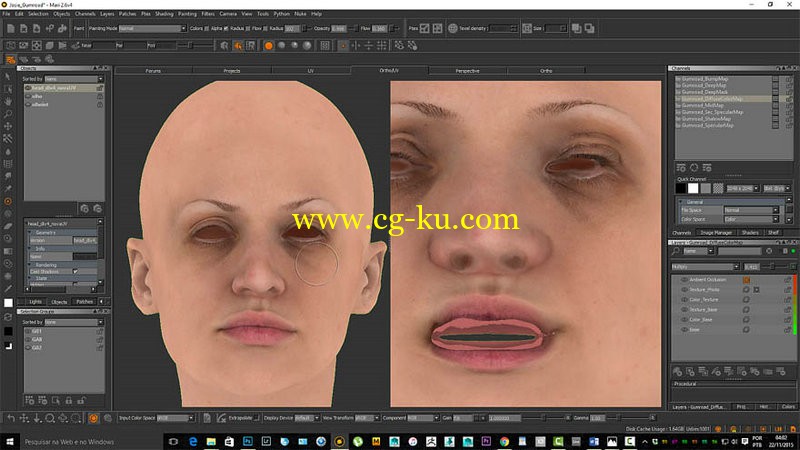Screen dimensions: 800x450
Task: Open Selection Groups Sorted by dropdown
Action: (x=73, y=322)
